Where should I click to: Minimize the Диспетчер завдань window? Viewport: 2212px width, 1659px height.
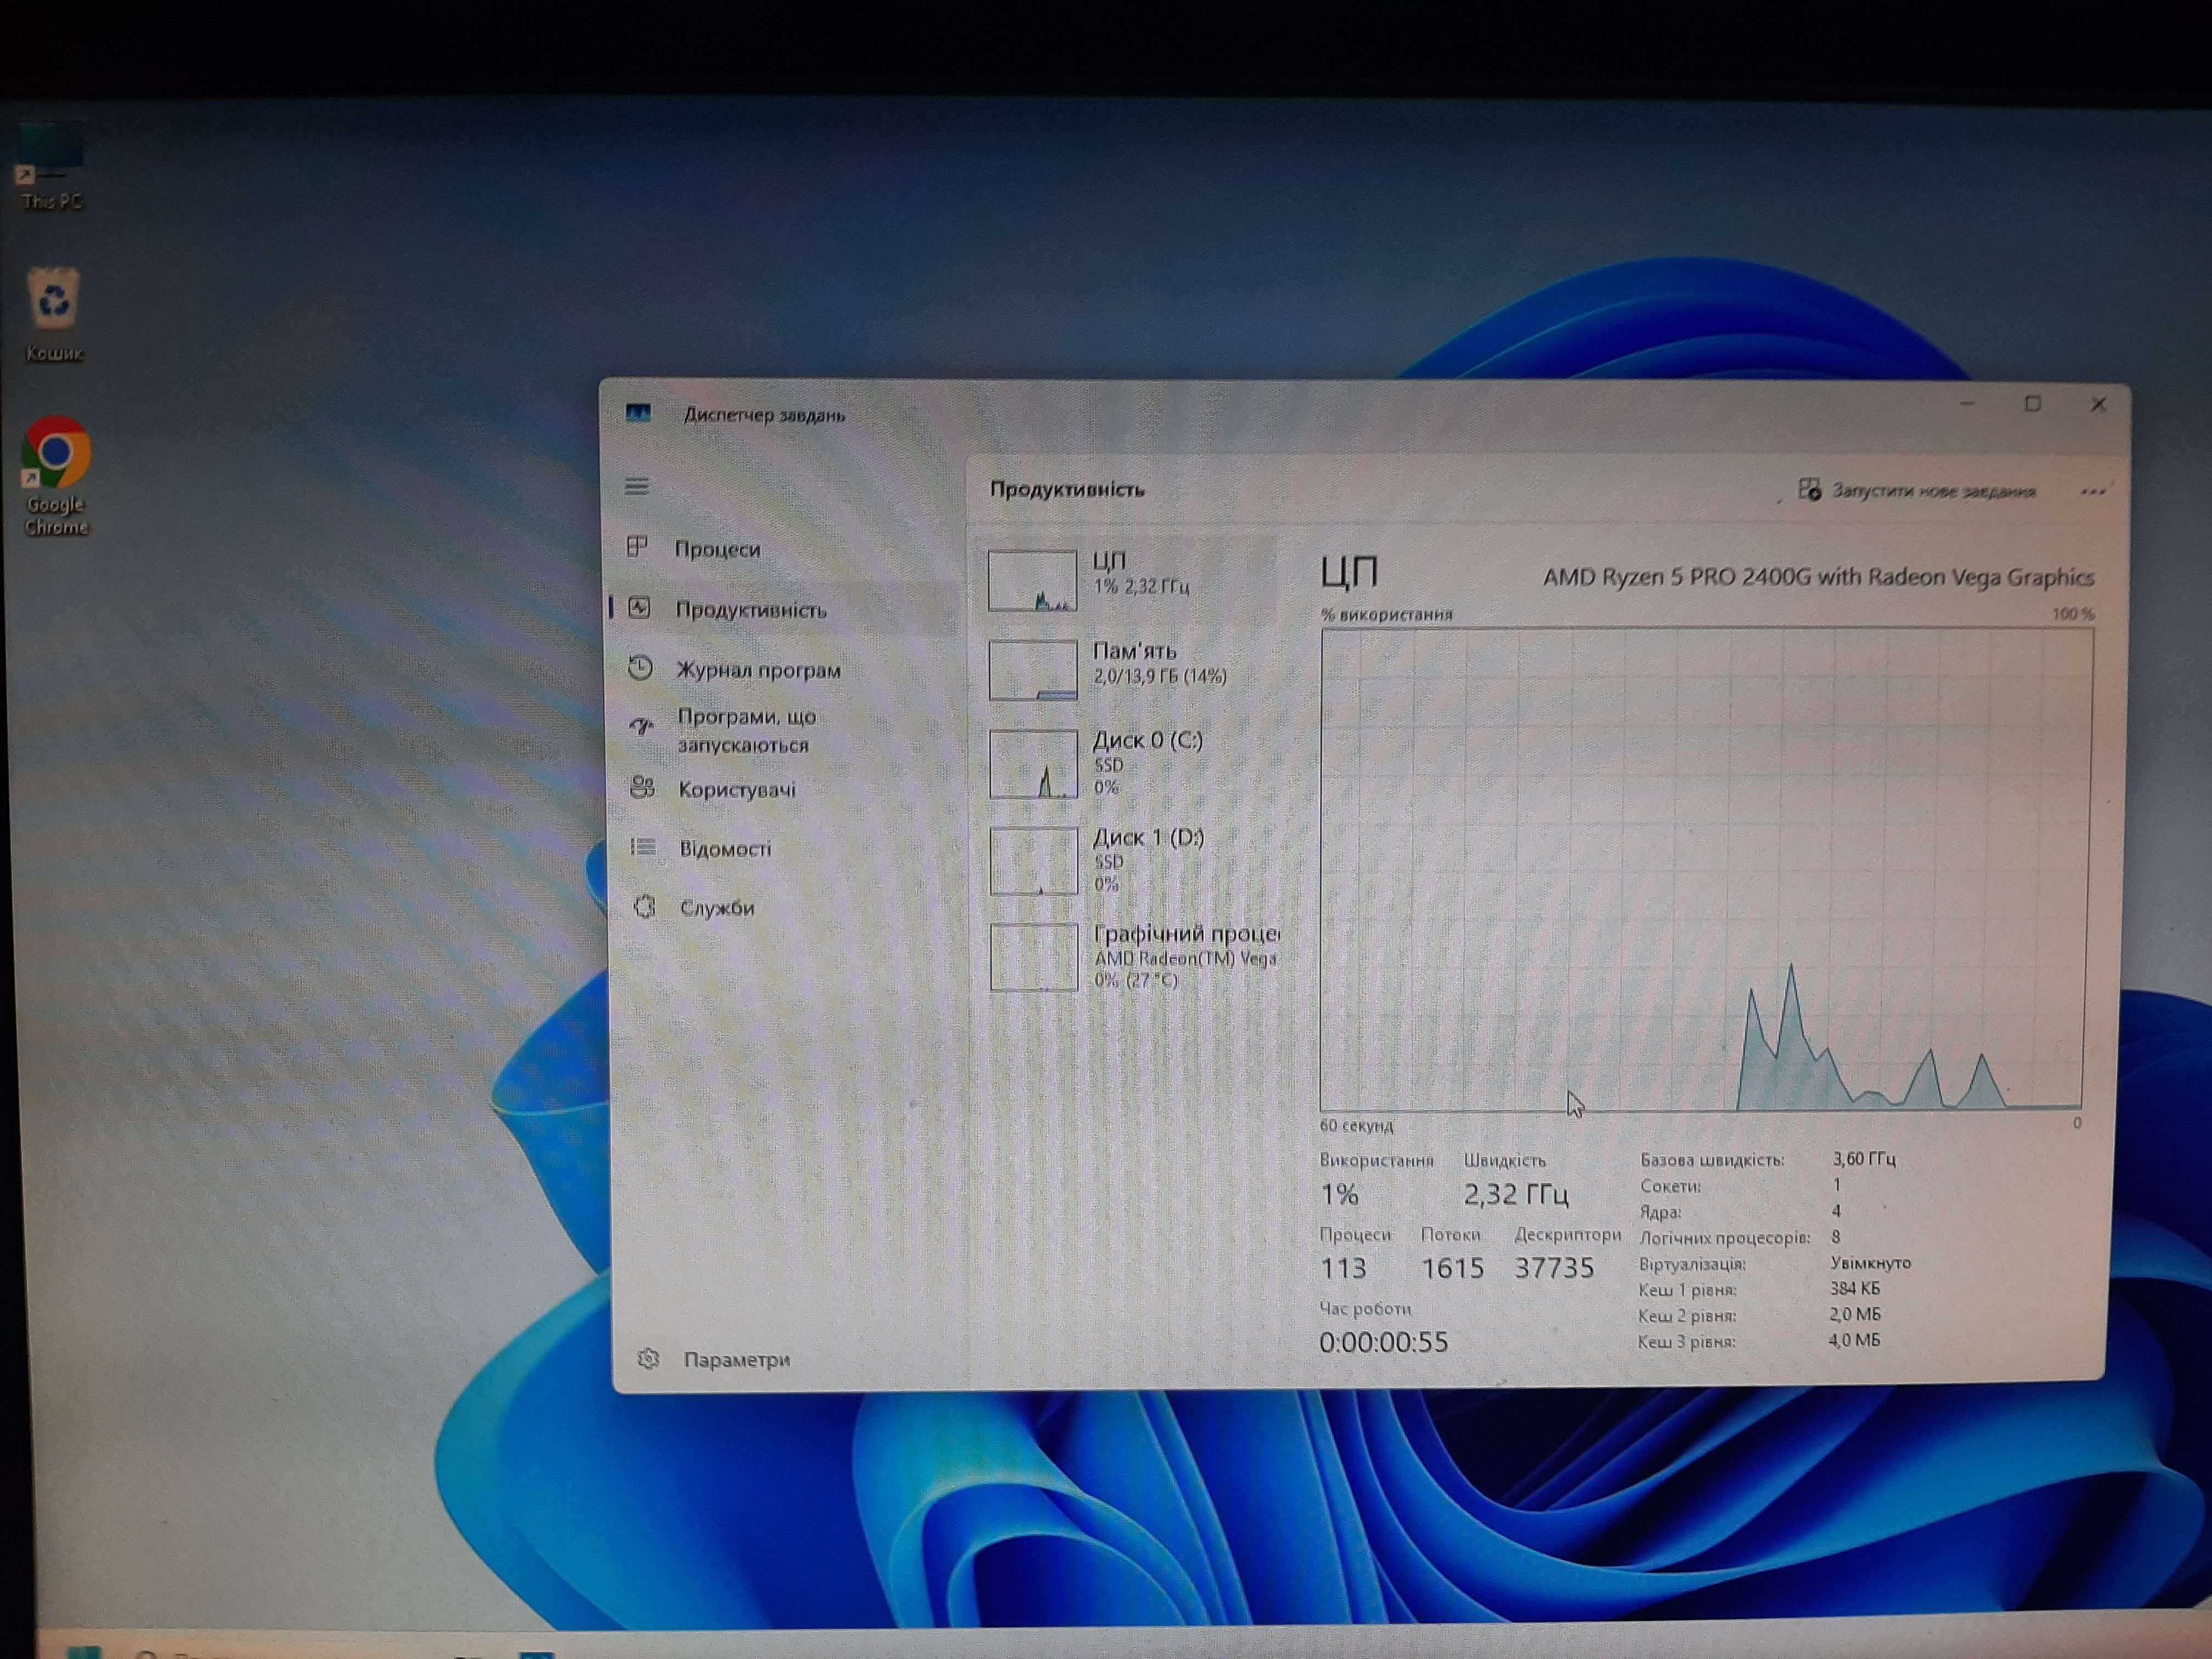tap(1967, 404)
